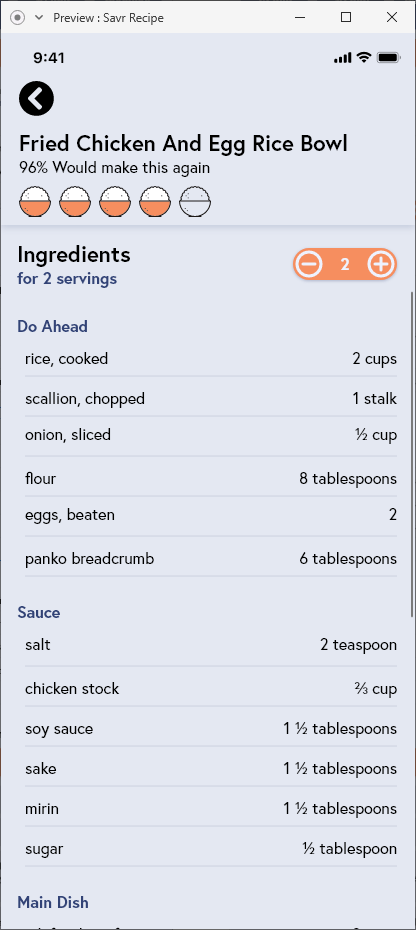The height and width of the screenshot is (930, 416).
Task: Open the Main Dish section heading
Action: [x=53, y=902]
